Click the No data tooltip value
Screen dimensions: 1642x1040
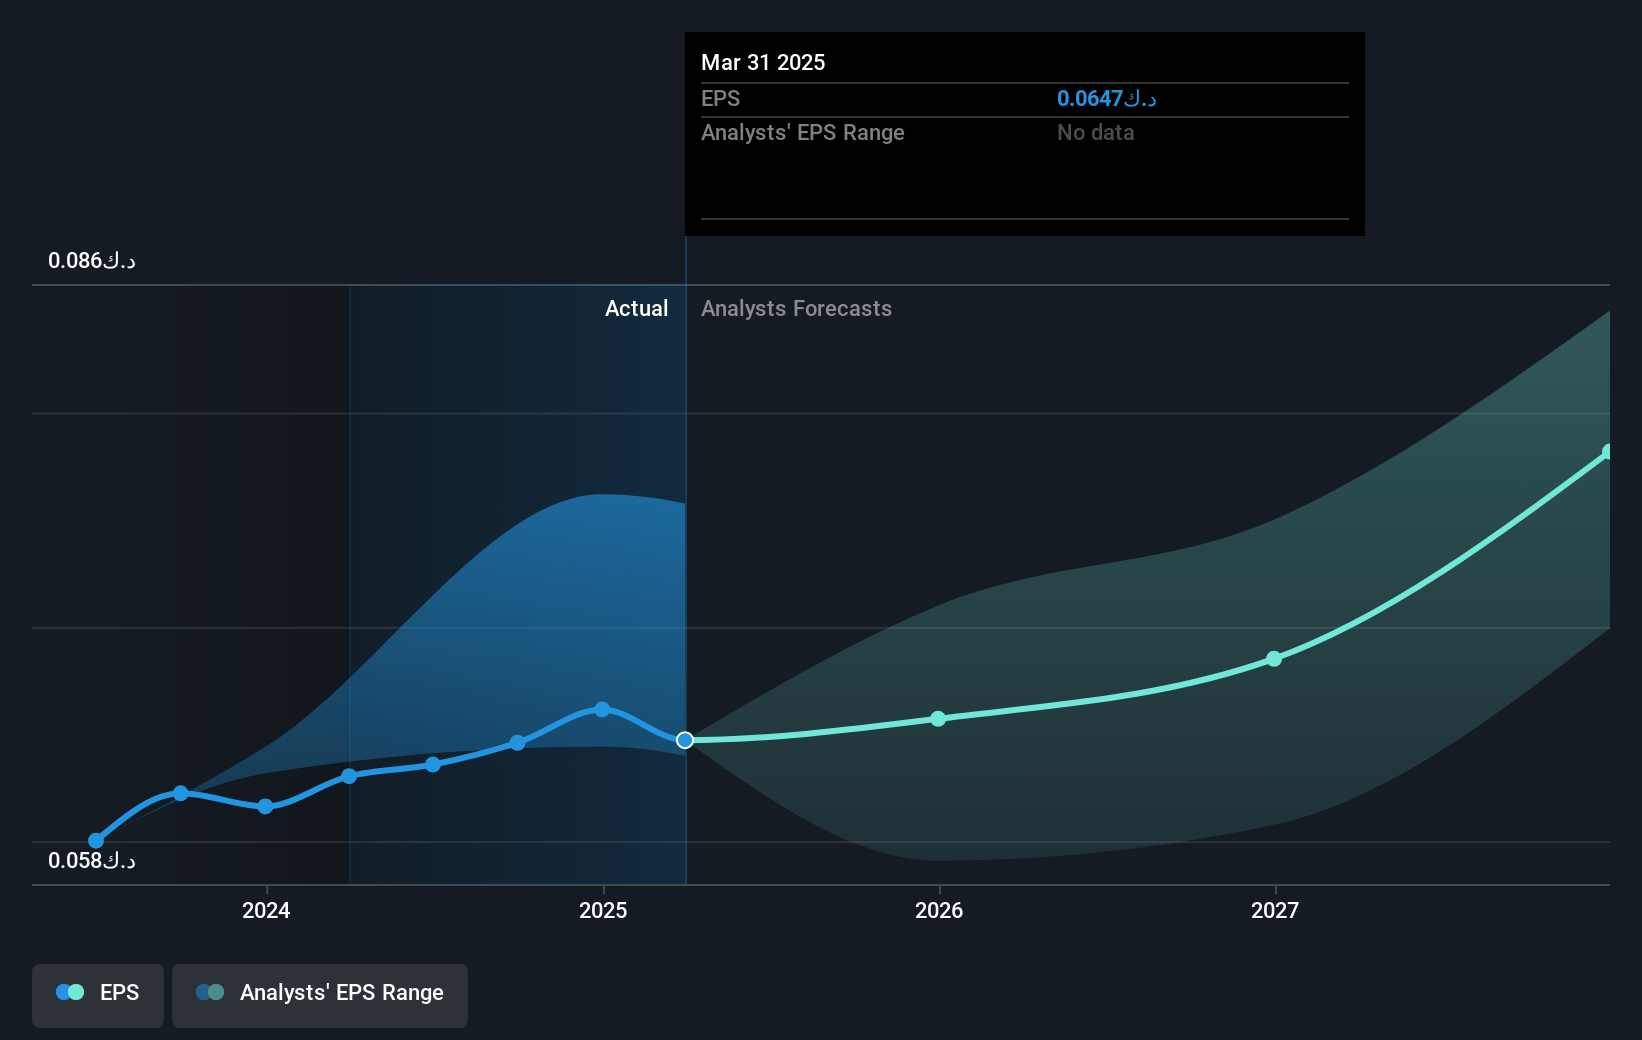point(1095,132)
